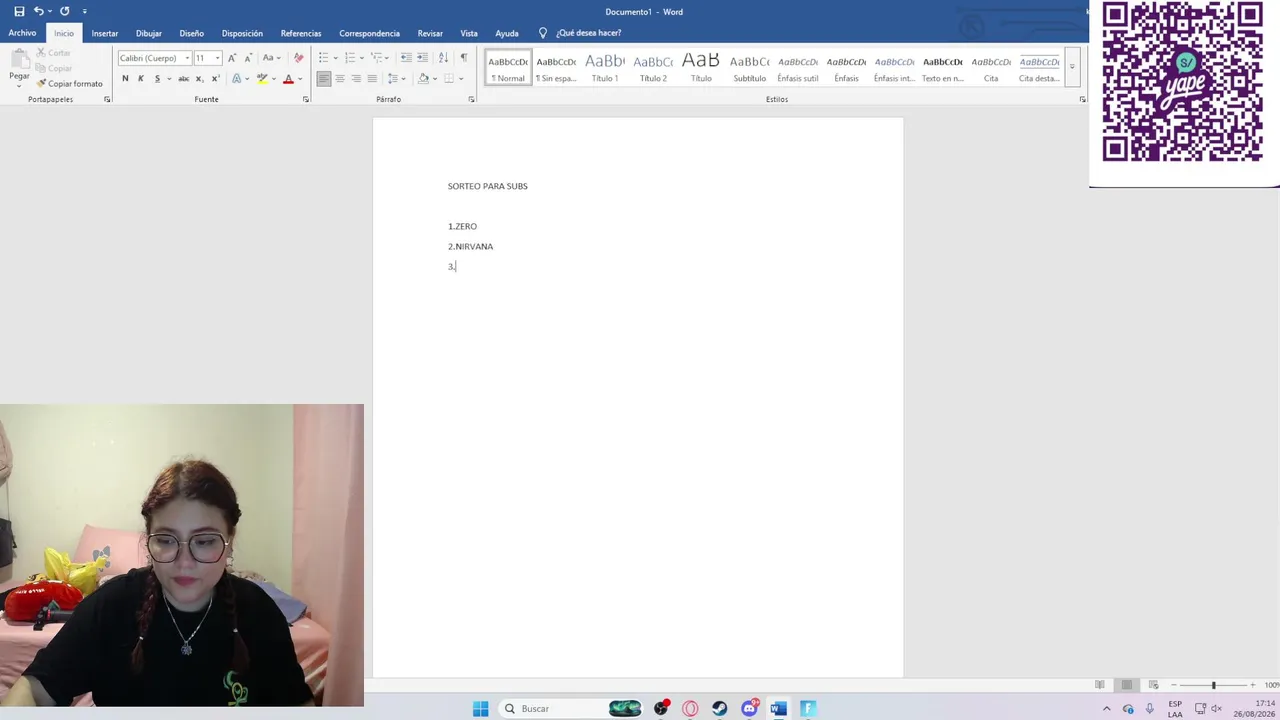Image resolution: width=1280 pixels, height=720 pixels.
Task: Increase font size with the grow button
Action: pos(232,58)
